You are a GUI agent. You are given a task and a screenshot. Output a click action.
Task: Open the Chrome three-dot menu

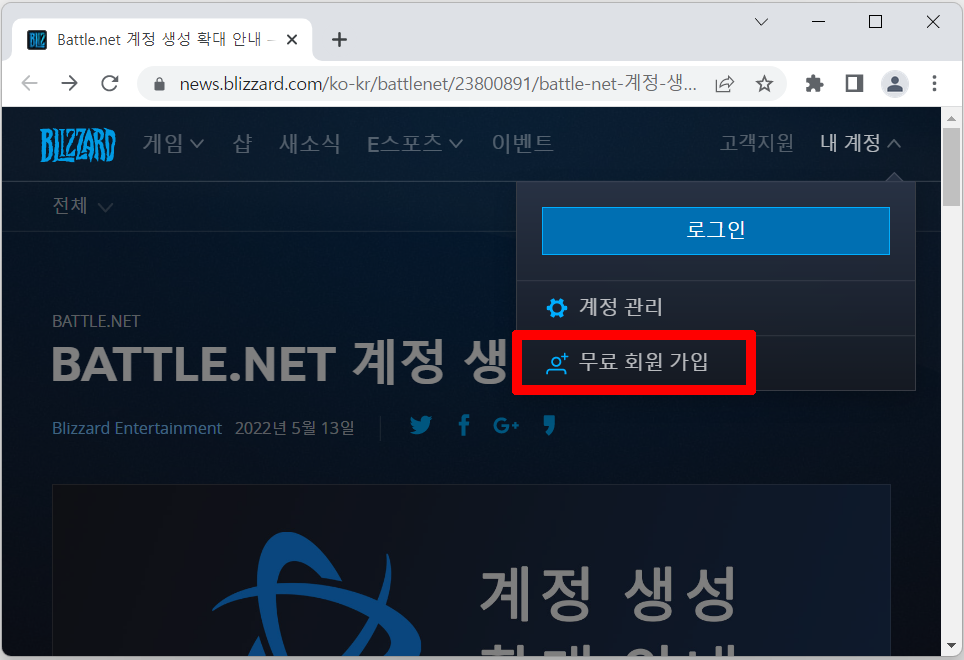[x=934, y=84]
